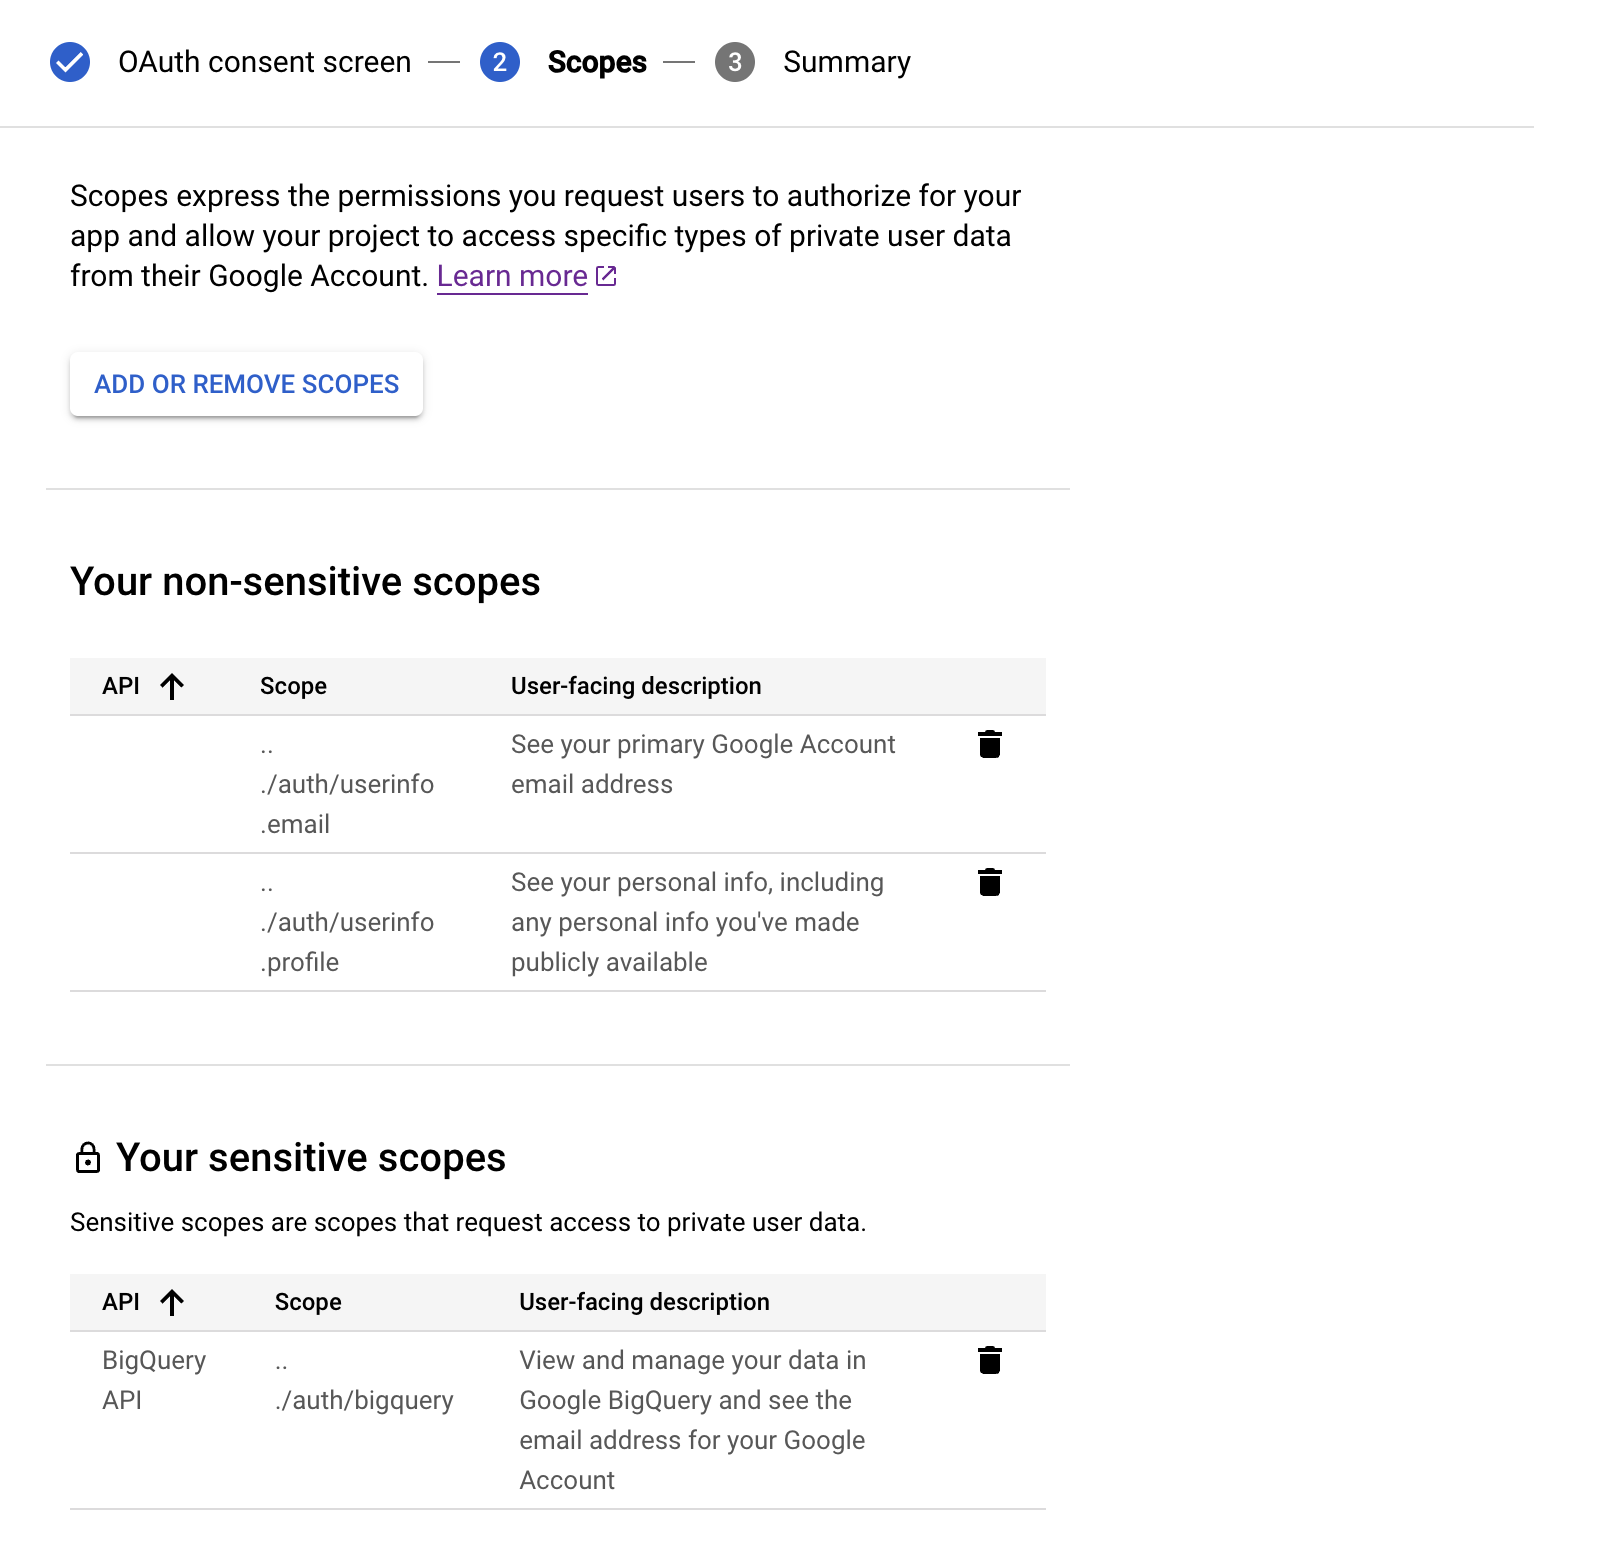The width and height of the screenshot is (1624, 1550).
Task: Select the Scopes step label
Action: coord(597,62)
